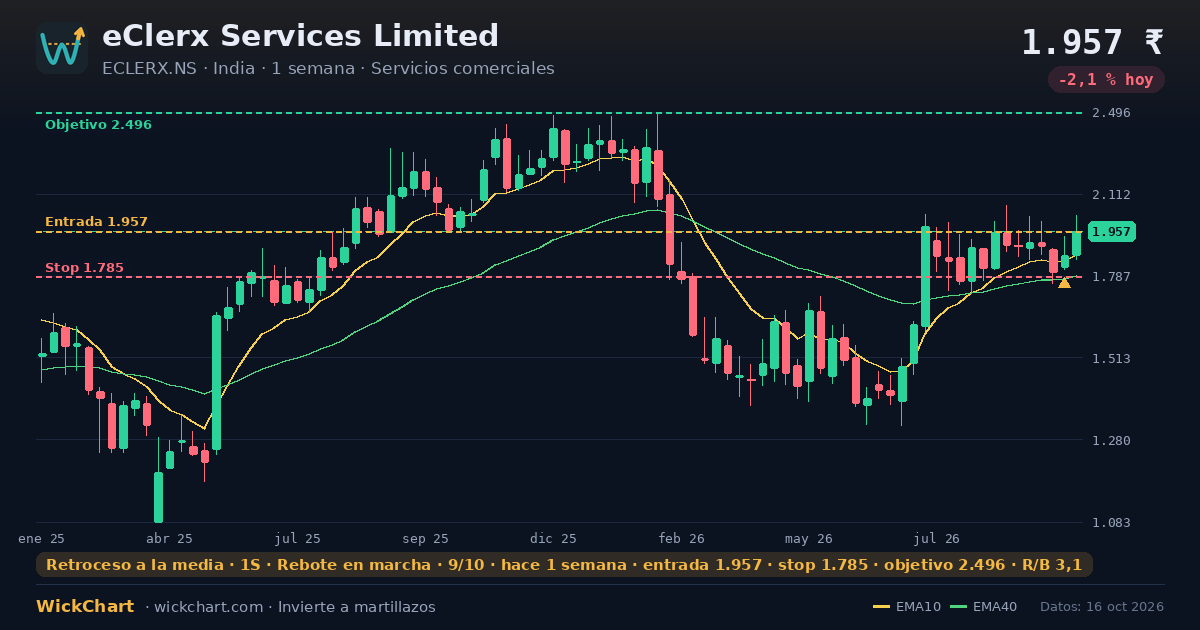Click the abr 25 date label
The height and width of the screenshot is (630, 1200).
click(x=169, y=539)
